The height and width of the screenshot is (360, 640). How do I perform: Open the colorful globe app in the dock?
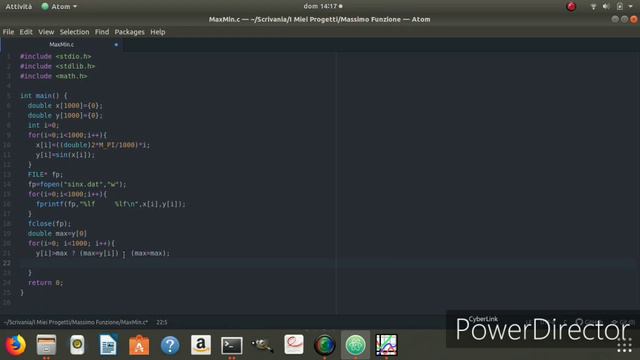324,345
